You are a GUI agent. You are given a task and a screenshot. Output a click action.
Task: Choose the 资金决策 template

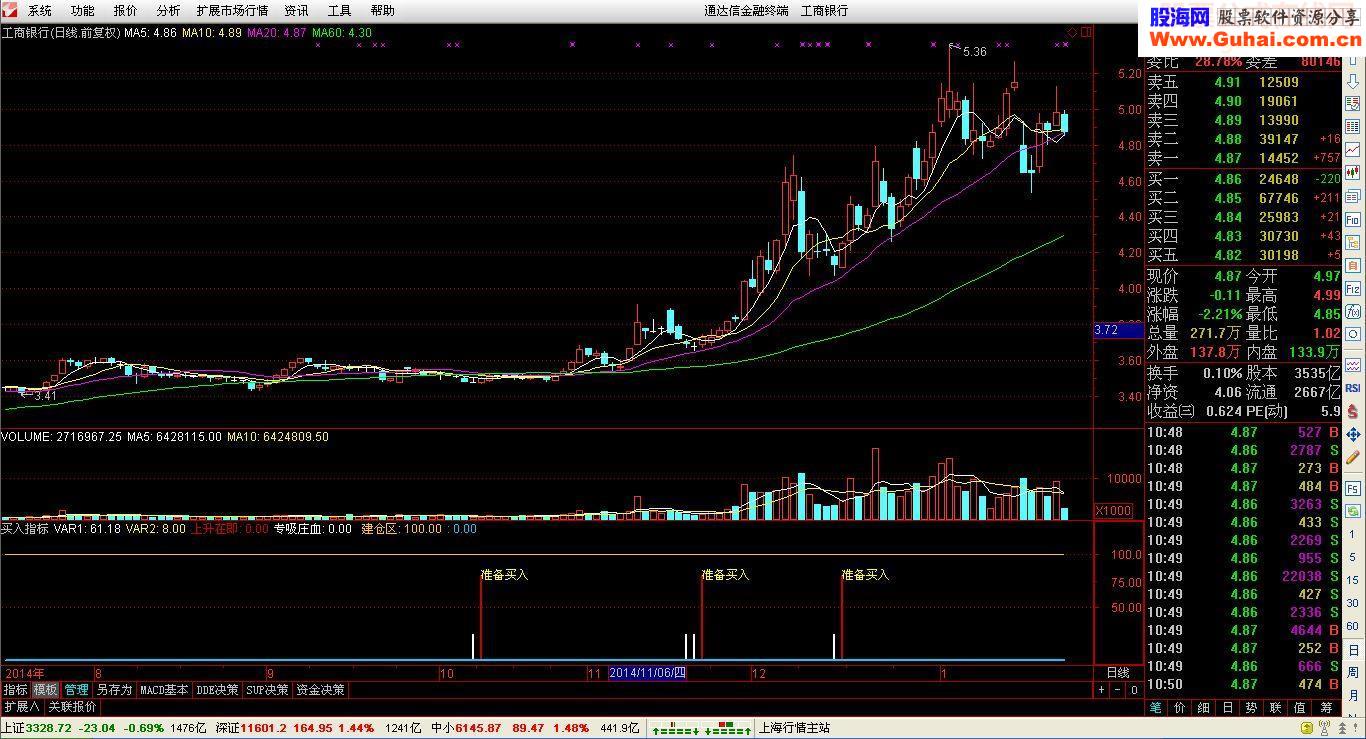pos(320,690)
